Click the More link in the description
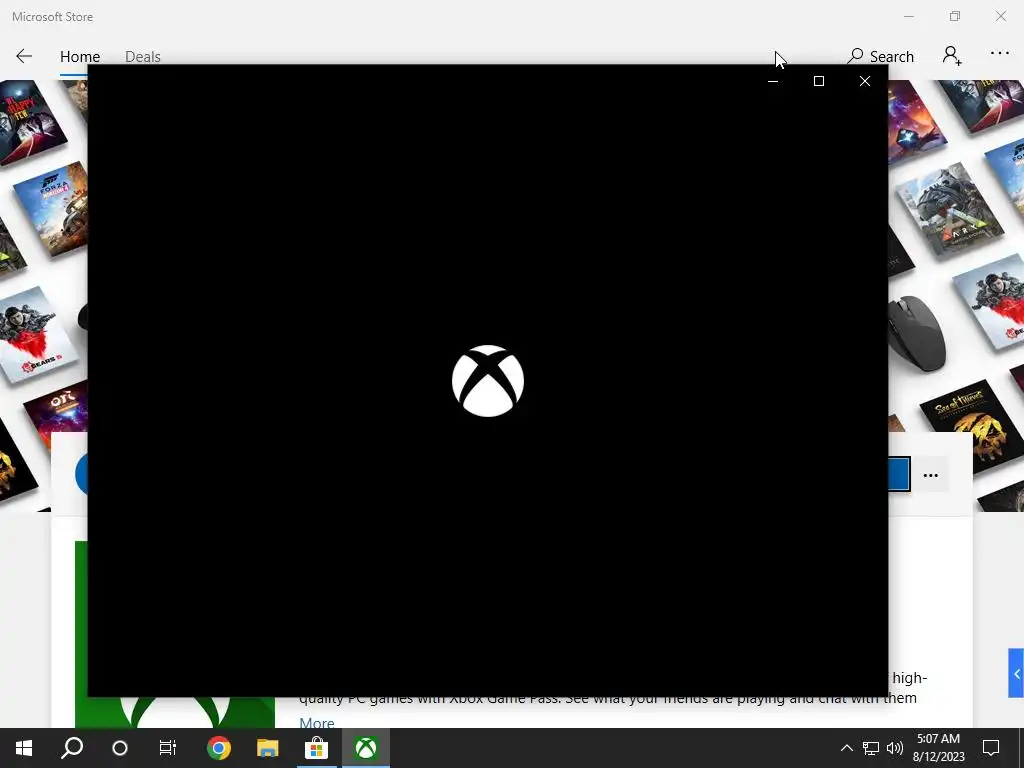1024x768 pixels. [317, 722]
